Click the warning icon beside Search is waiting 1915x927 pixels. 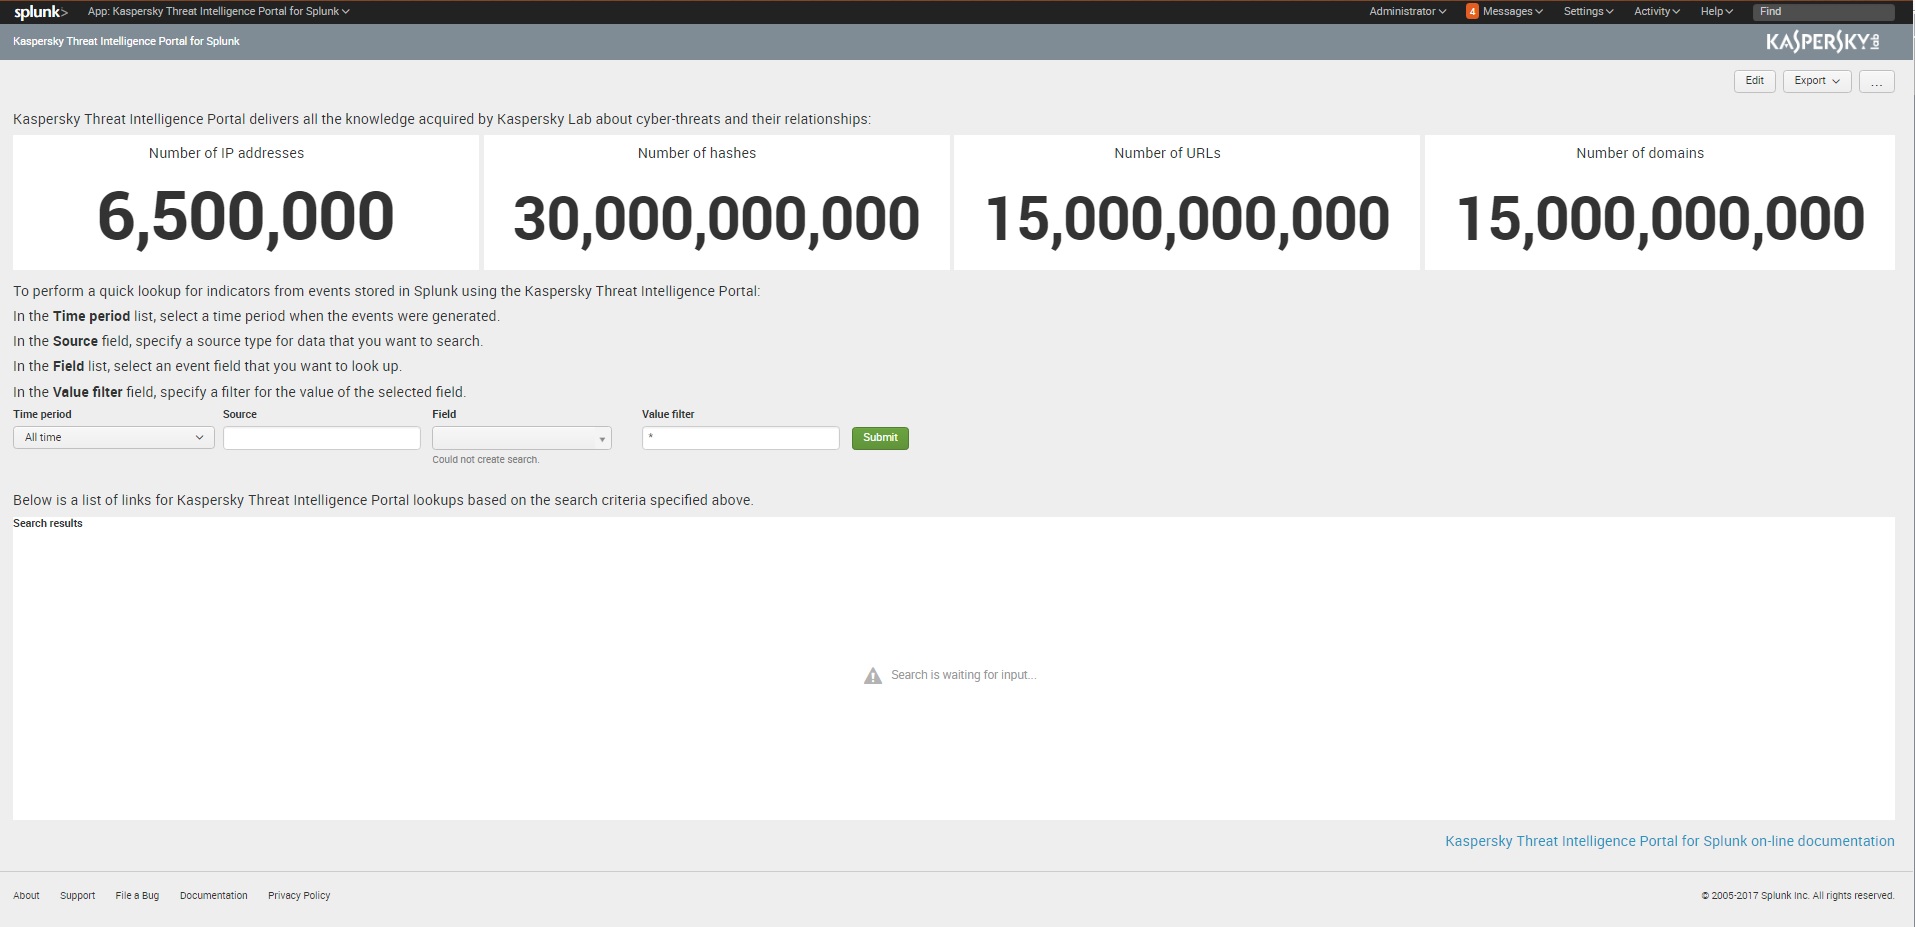pyautogui.click(x=873, y=676)
